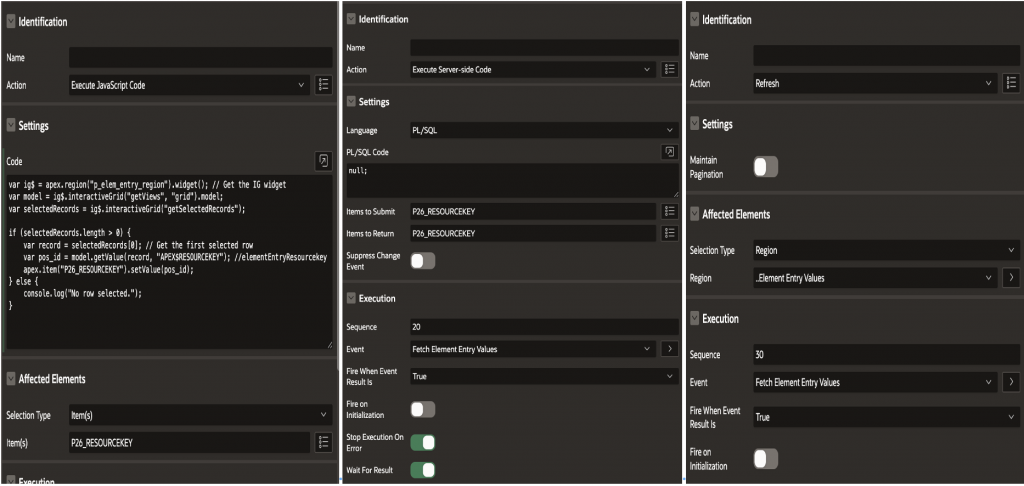Open code editor for JavaScript Code field
The width and height of the screenshot is (1024, 486).
[x=323, y=160]
